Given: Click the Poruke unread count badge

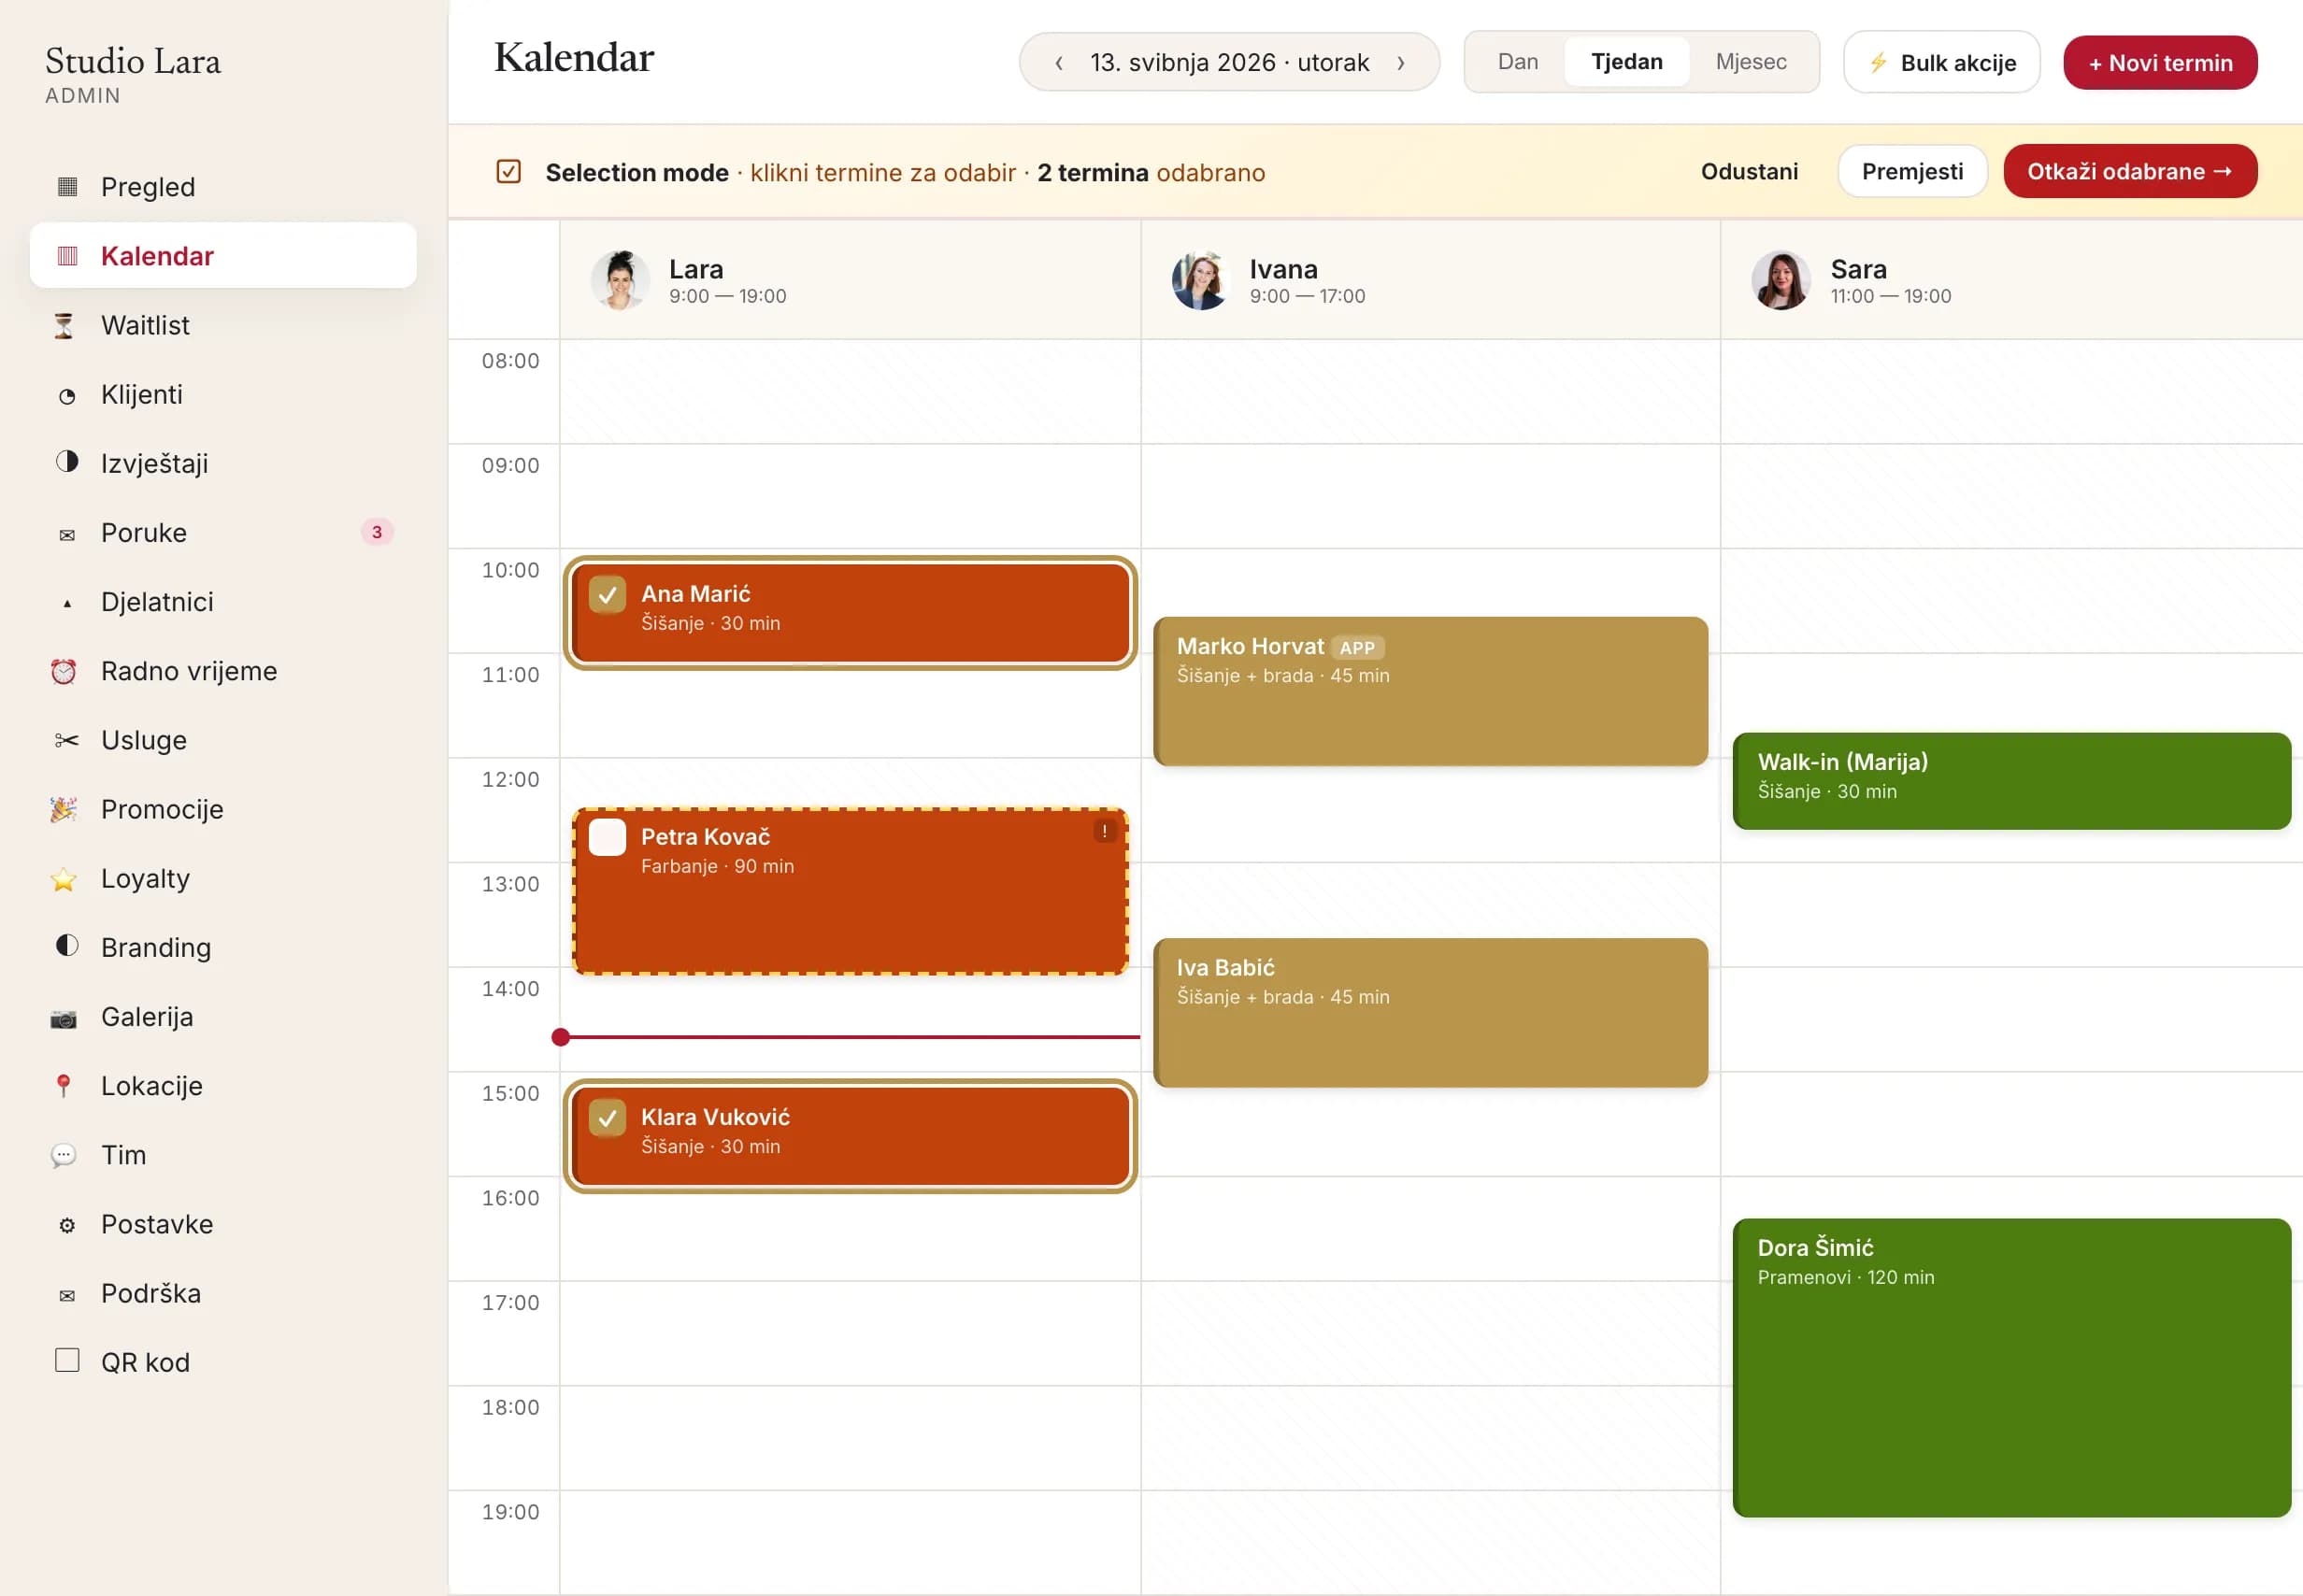Looking at the screenshot, I should click(x=377, y=532).
